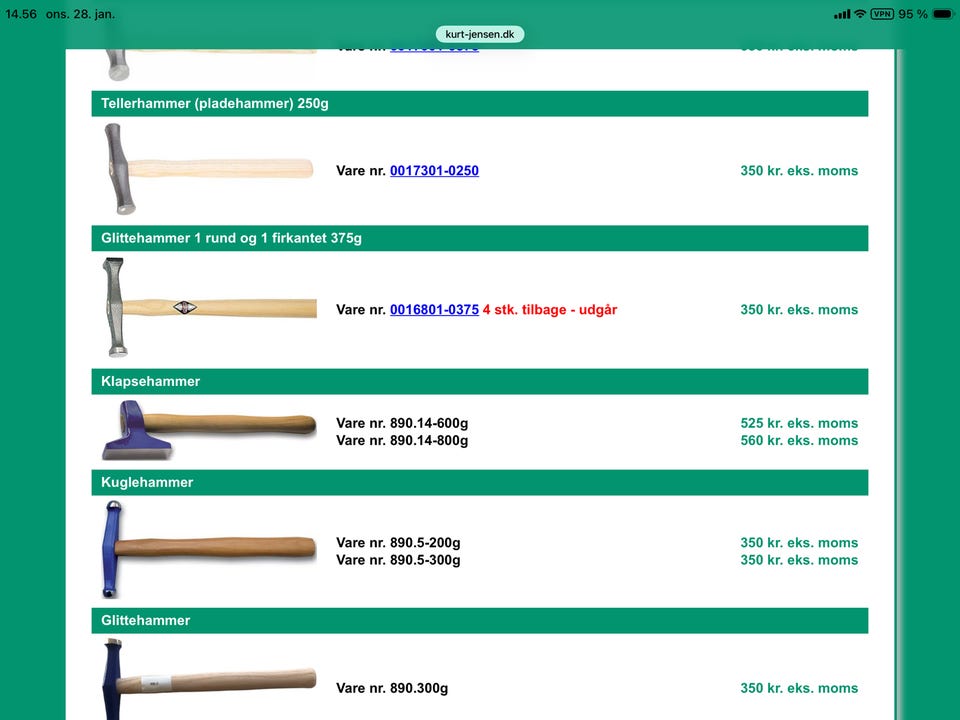Tap the cellular signal bars icon
960x720 pixels.
tap(842, 14)
